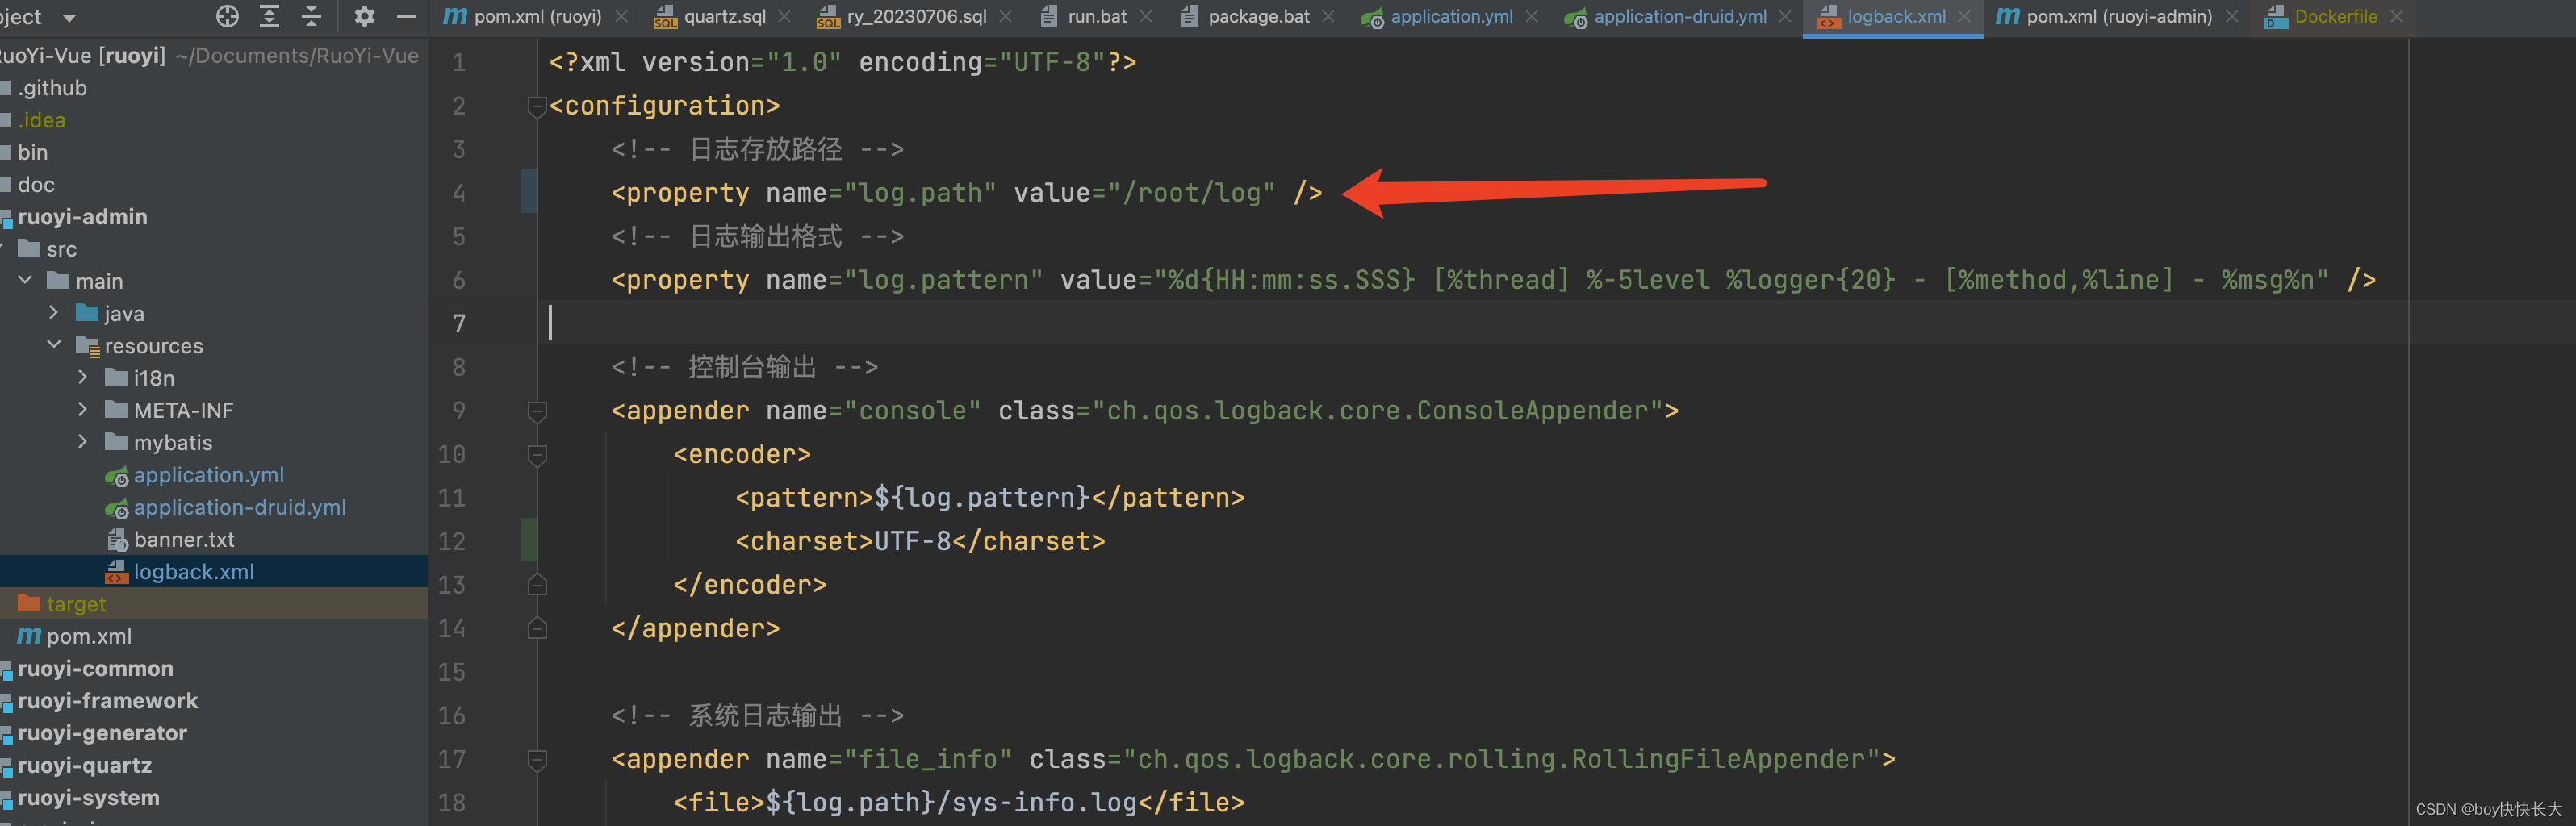Image resolution: width=2576 pixels, height=826 pixels.
Task: Click Collapse All icon in project panel
Action: (x=312, y=16)
